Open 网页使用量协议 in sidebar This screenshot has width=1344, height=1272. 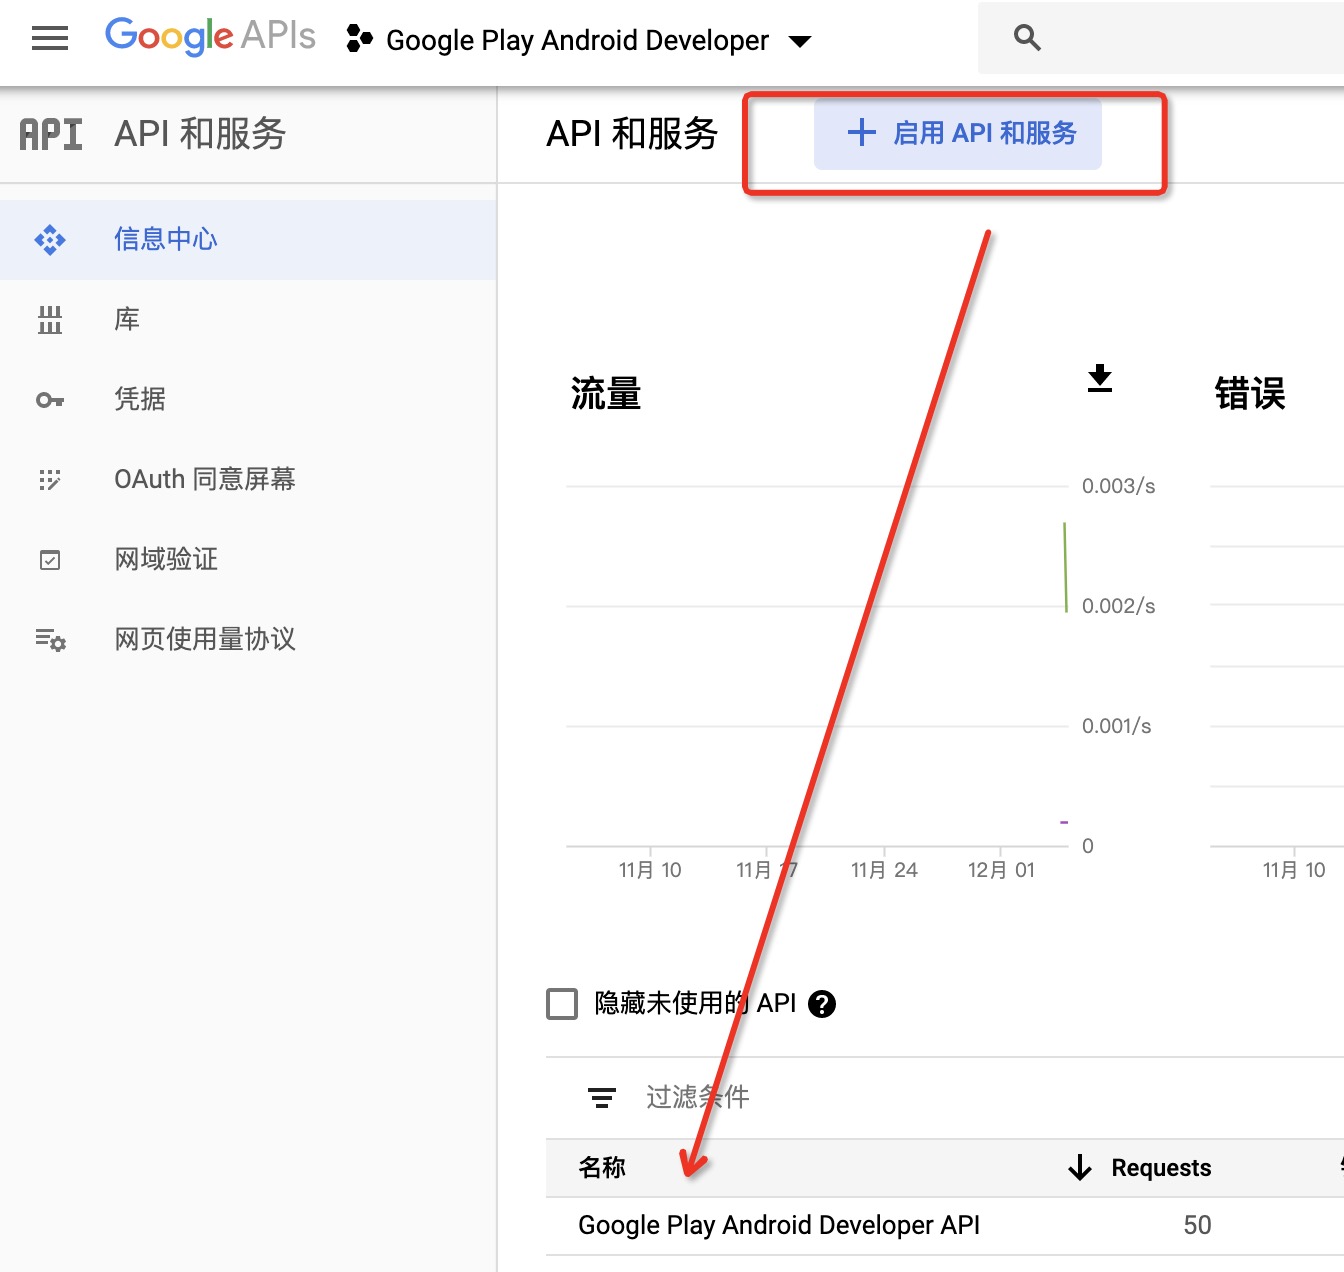coord(205,640)
